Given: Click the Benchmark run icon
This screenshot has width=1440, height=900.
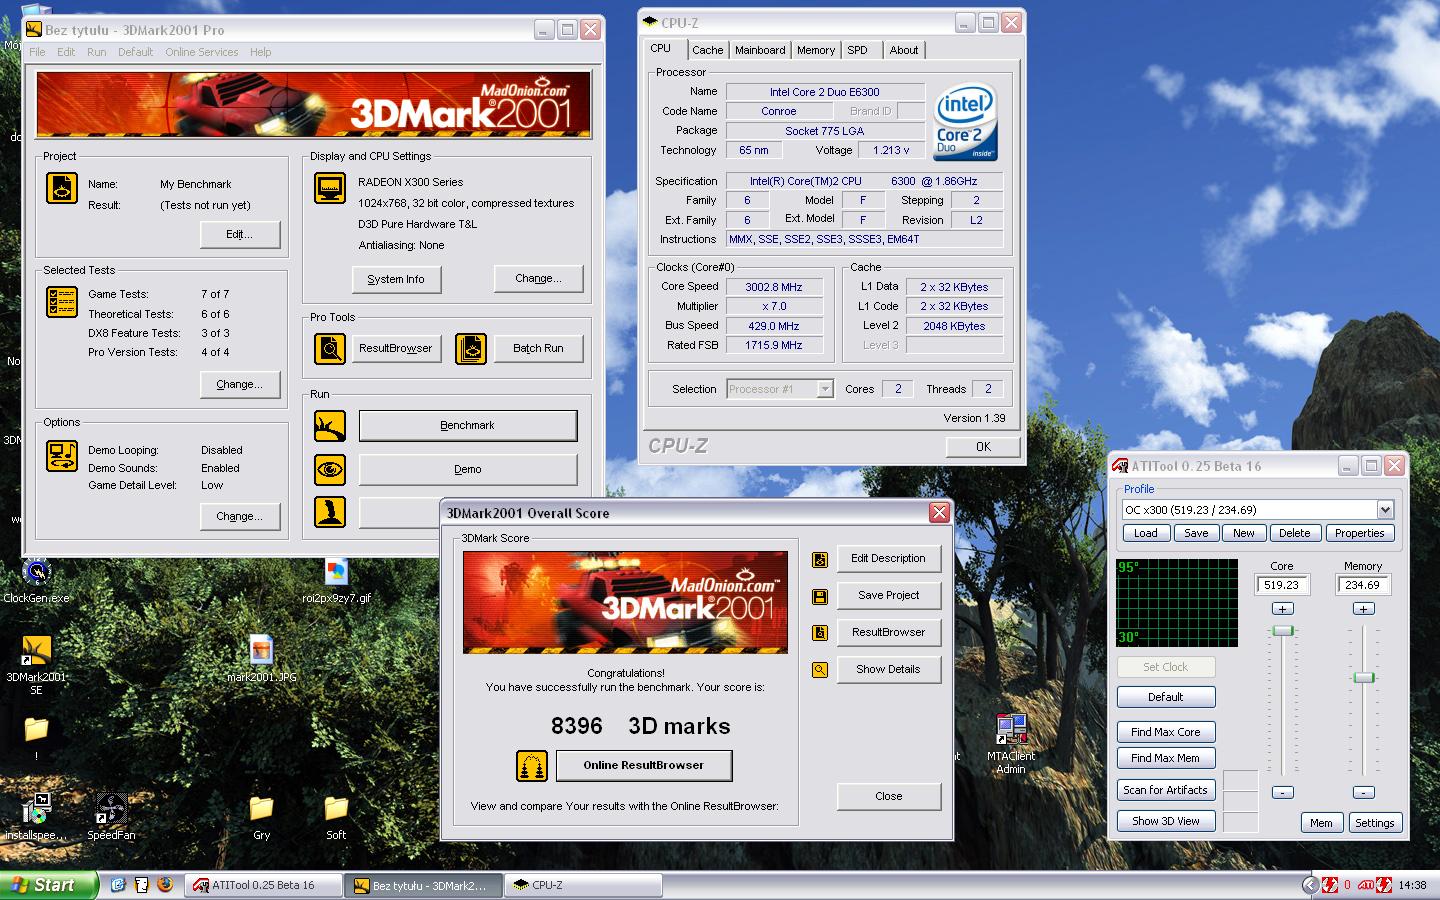Looking at the screenshot, I should (330, 426).
